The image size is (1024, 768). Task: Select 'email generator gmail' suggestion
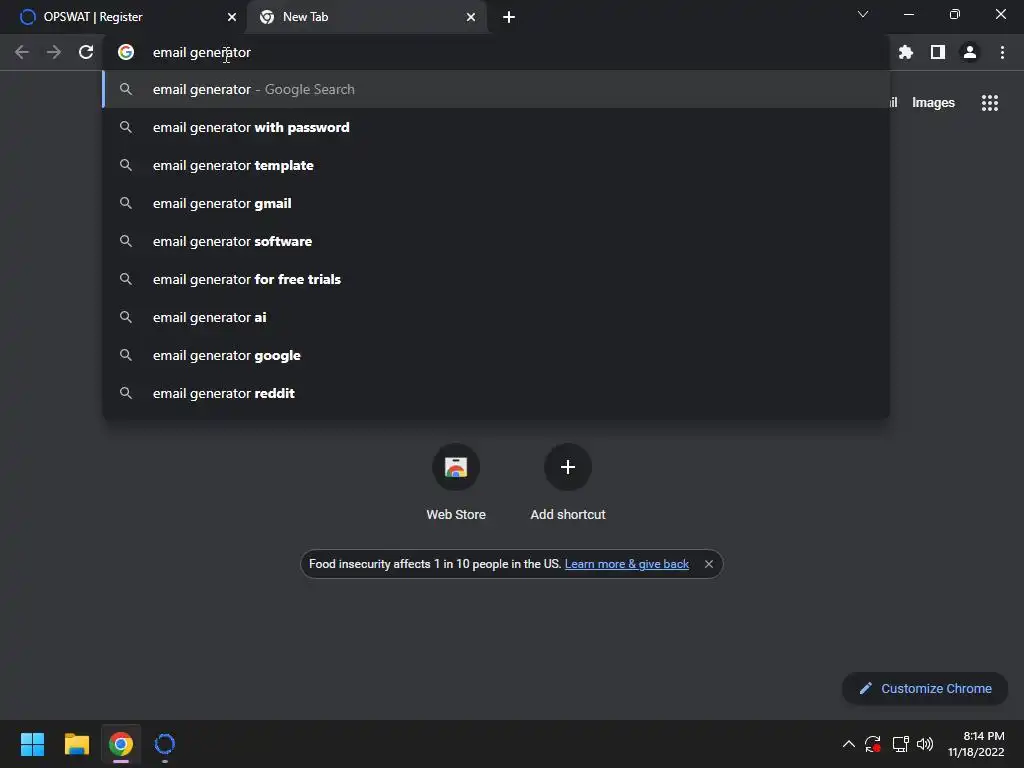[x=496, y=203]
